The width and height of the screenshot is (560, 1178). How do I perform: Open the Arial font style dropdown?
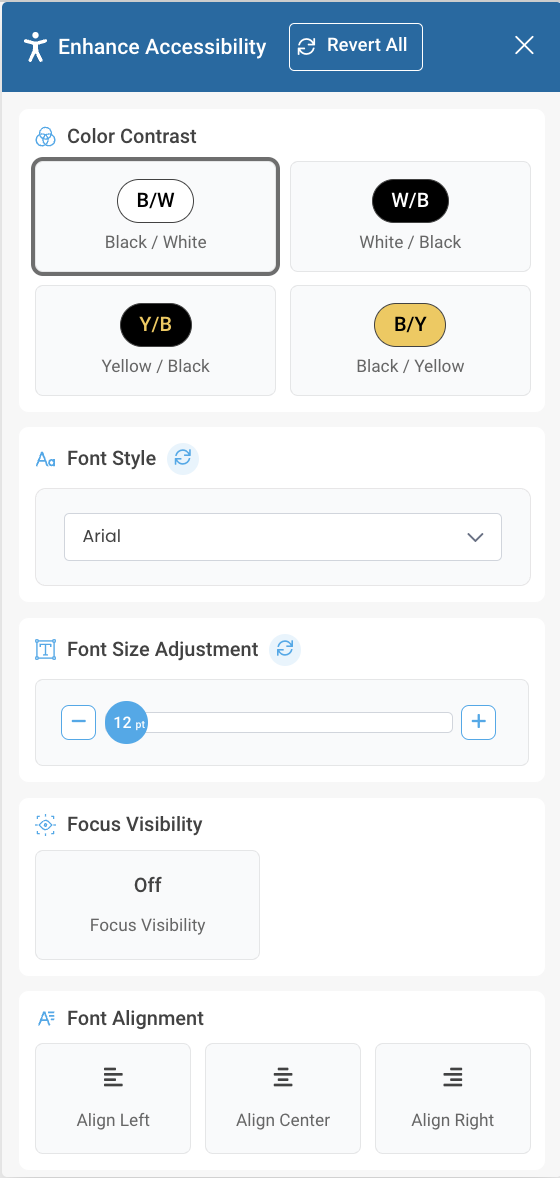[x=283, y=536]
